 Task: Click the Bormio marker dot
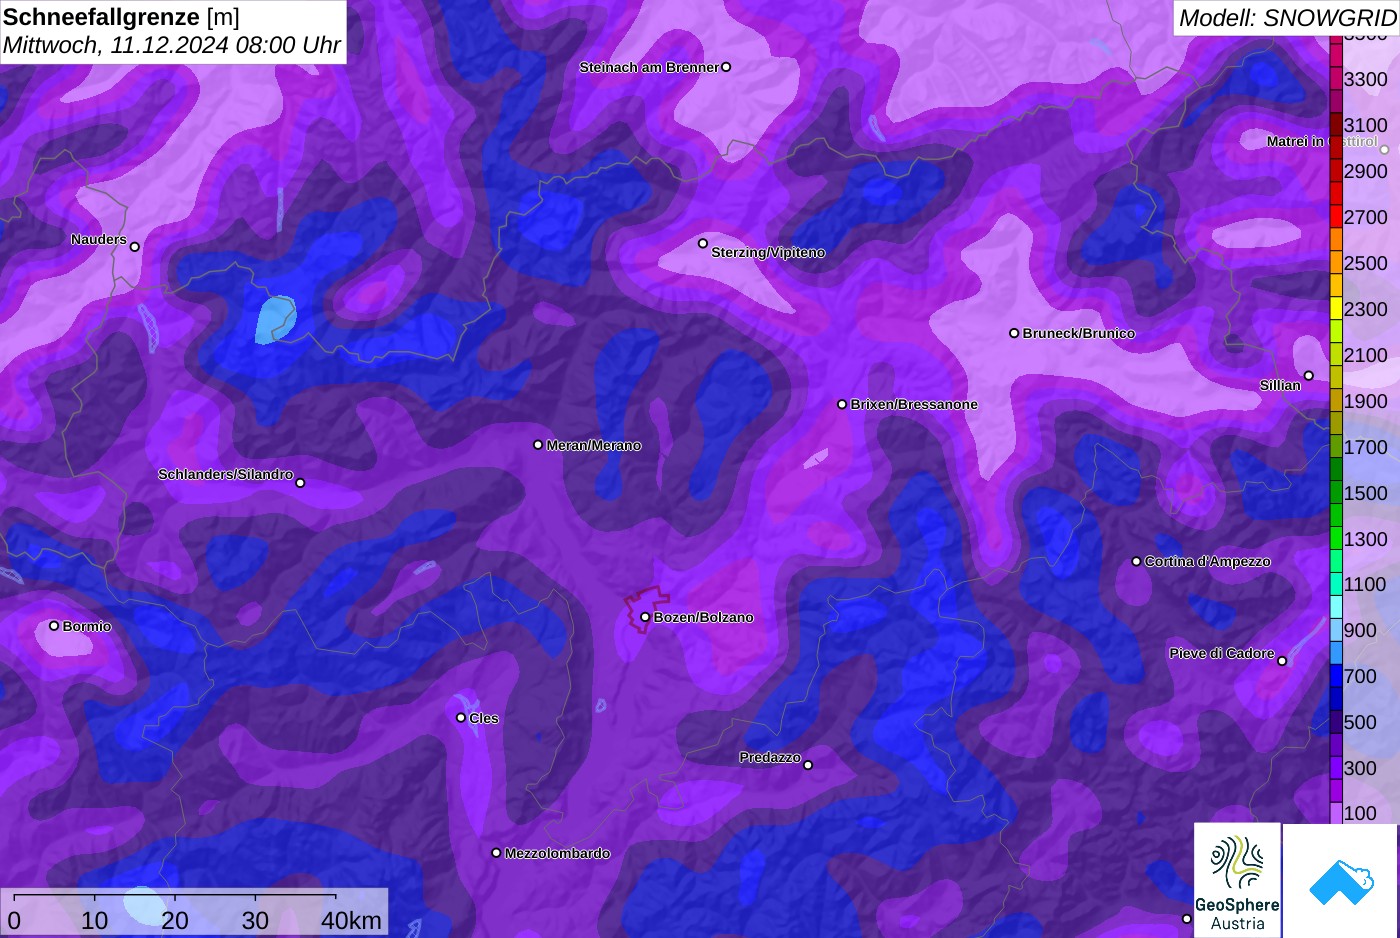pyautogui.click(x=54, y=626)
